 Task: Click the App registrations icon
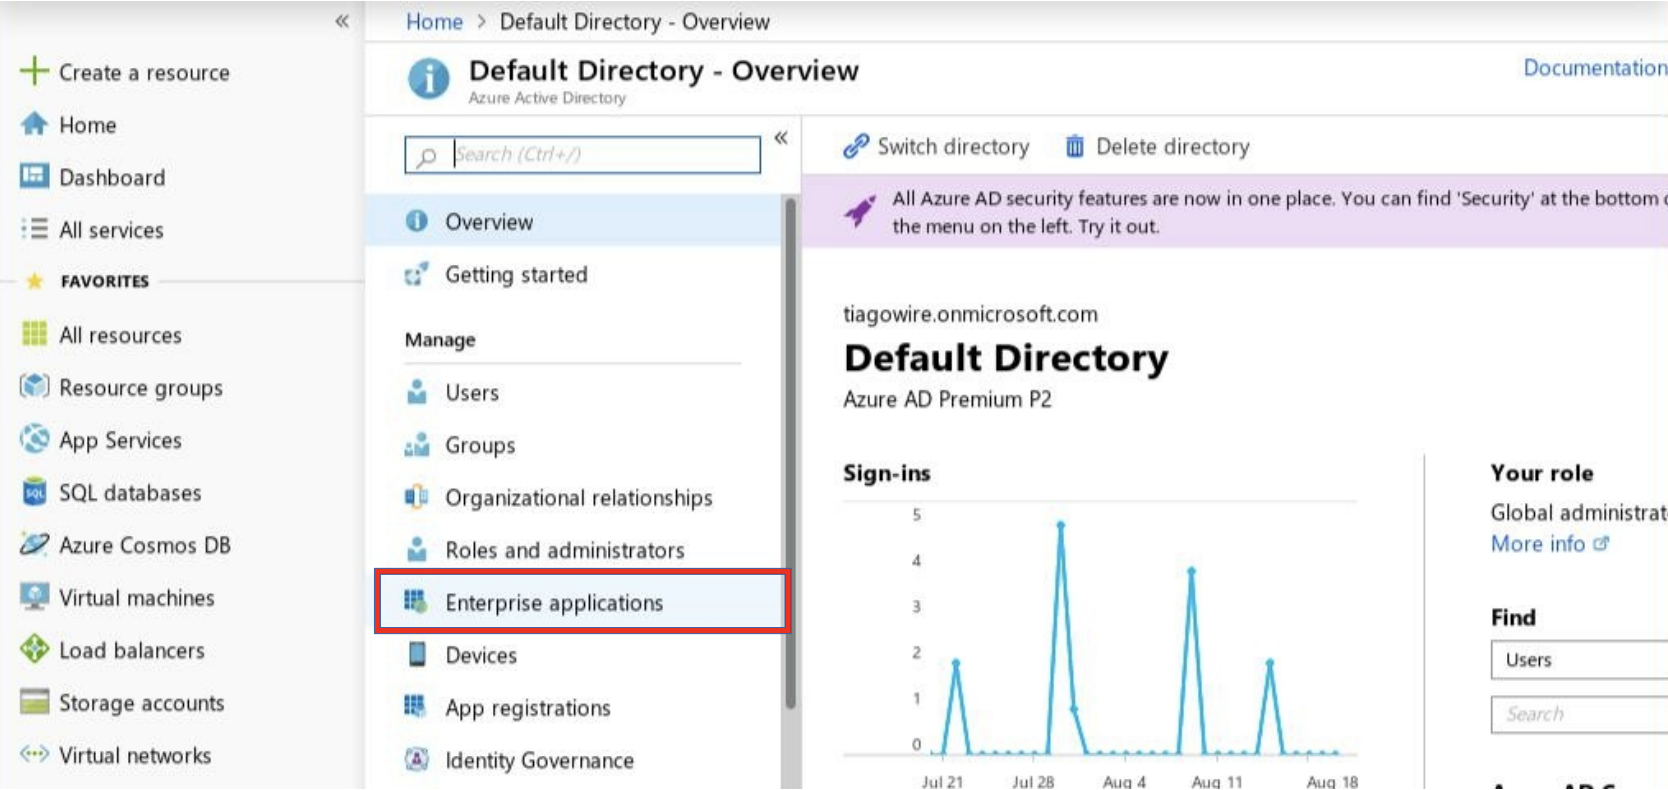[x=415, y=706]
